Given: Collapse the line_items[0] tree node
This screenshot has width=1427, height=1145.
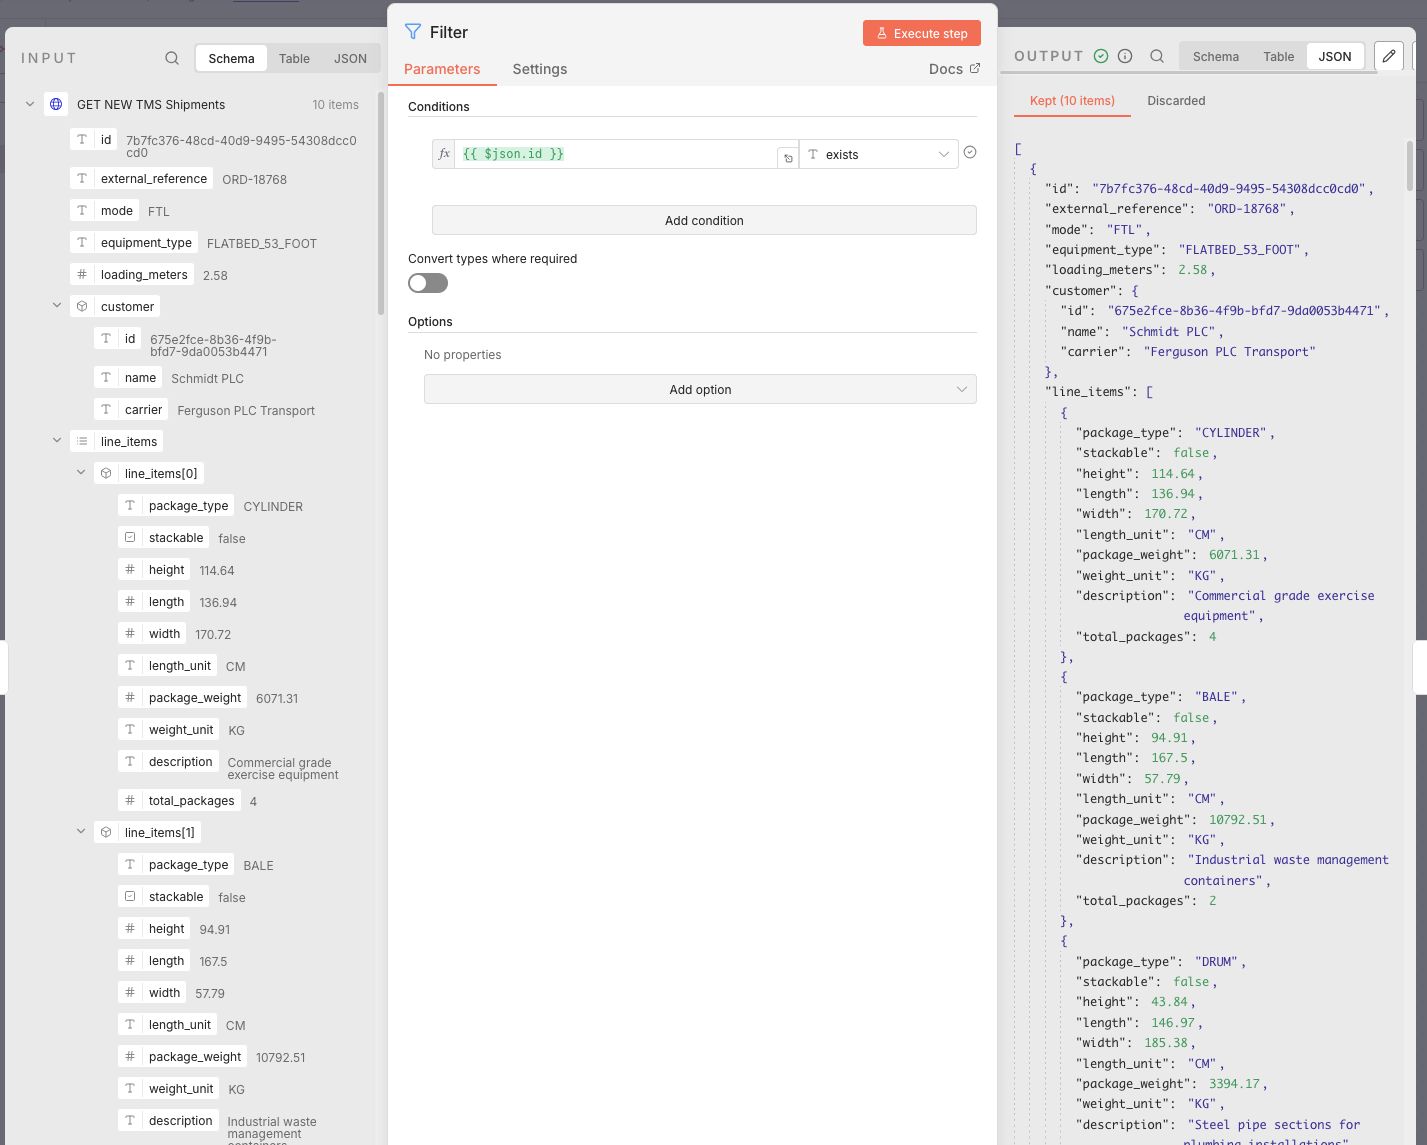Looking at the screenshot, I should [x=81, y=473].
